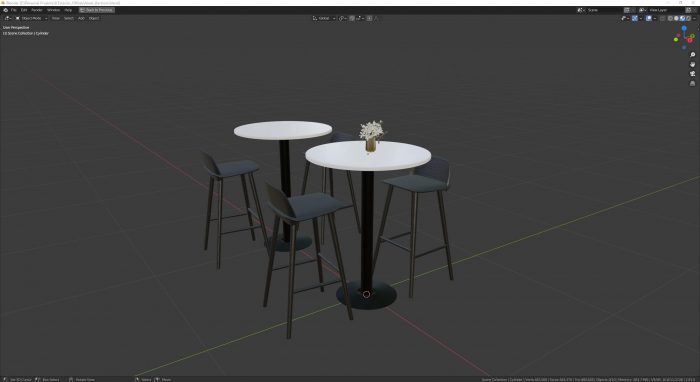Screen dimensions: 700x382
Task: Select wireframe viewport shading mode
Action: [x=670, y=18]
